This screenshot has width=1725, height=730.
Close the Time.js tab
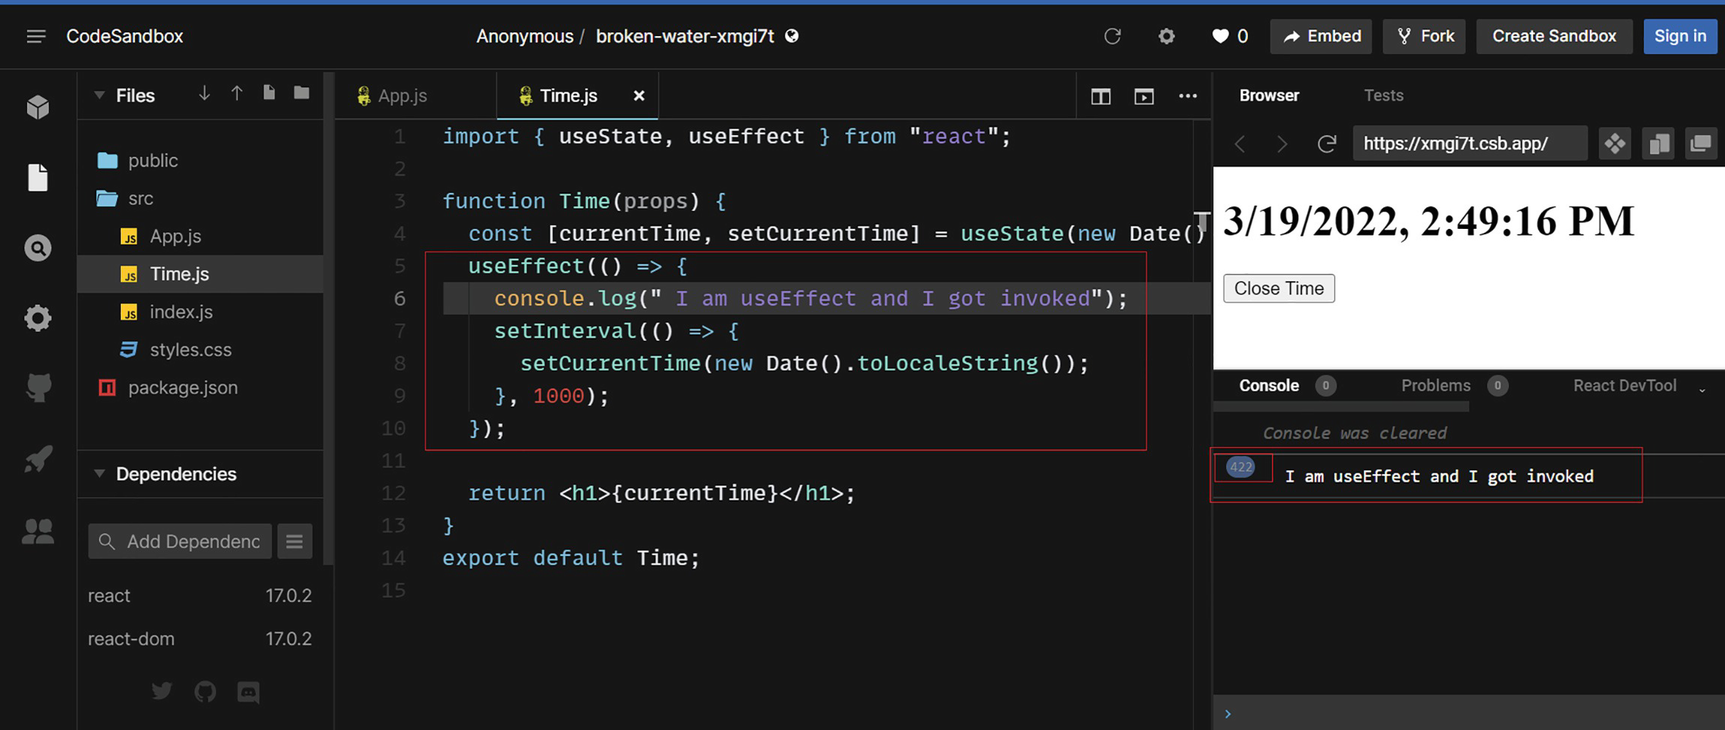pyautogui.click(x=639, y=96)
